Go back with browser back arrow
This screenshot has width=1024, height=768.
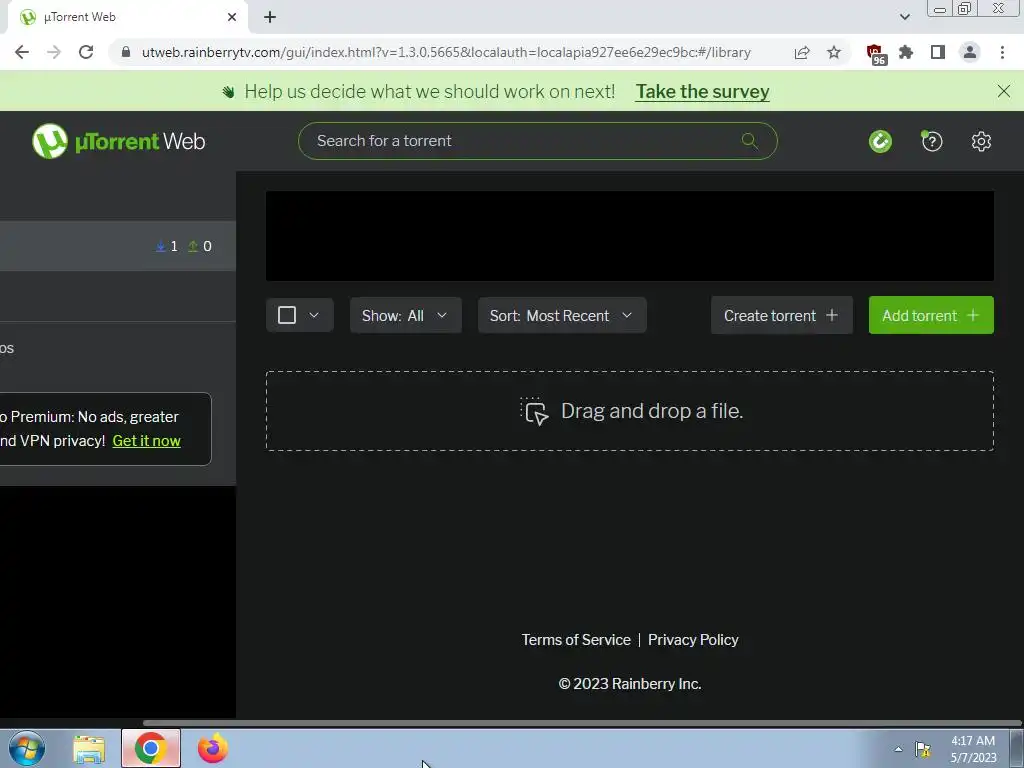pyautogui.click(x=22, y=52)
